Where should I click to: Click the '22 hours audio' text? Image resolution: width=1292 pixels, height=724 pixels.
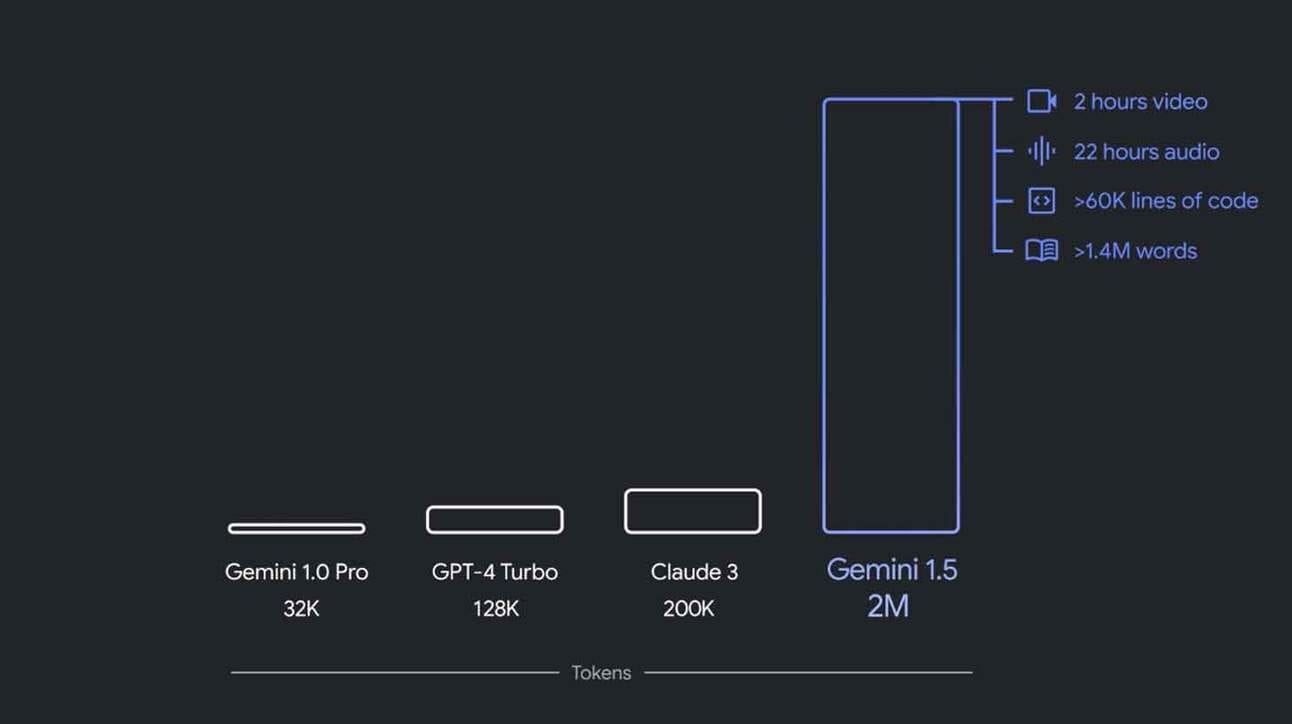pyautogui.click(x=1146, y=152)
